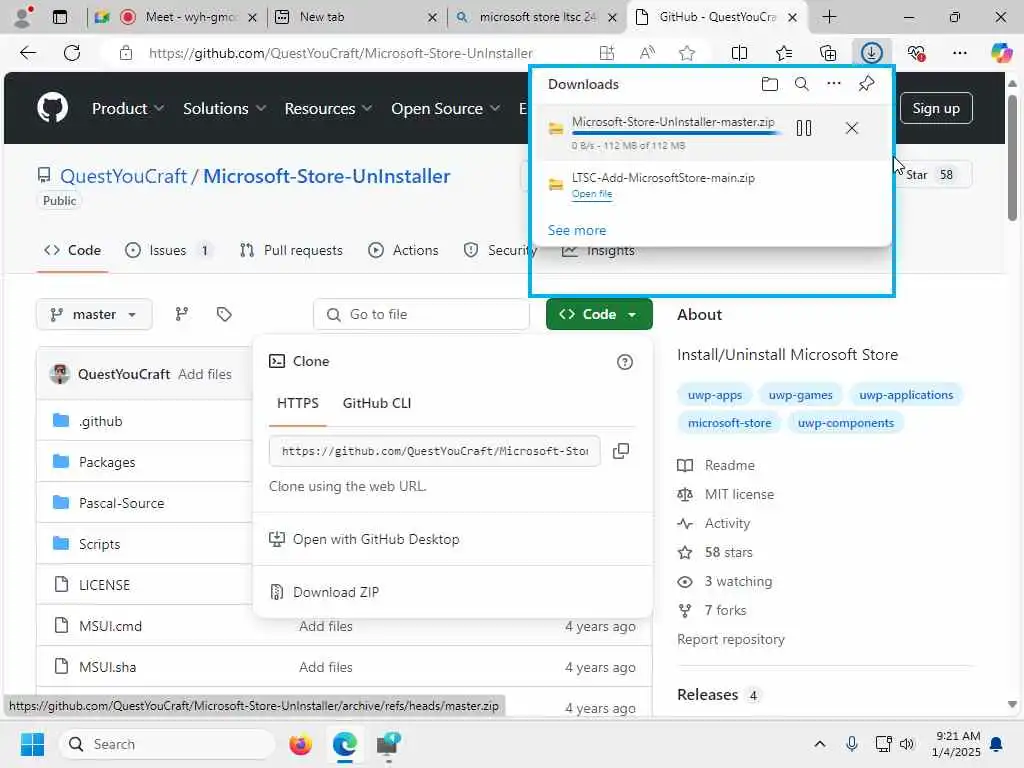The width and height of the screenshot is (1024, 768).
Task: View site information lock icon
Action: pyautogui.click(x=126, y=53)
